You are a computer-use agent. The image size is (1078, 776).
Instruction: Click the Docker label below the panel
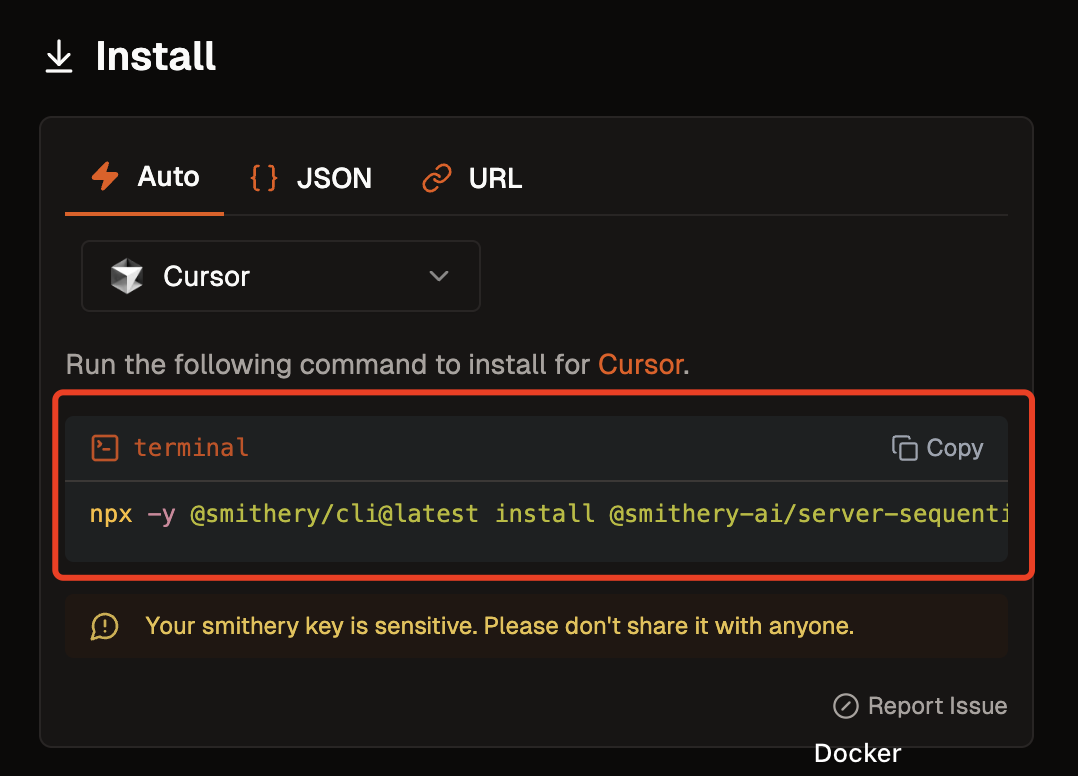click(857, 753)
